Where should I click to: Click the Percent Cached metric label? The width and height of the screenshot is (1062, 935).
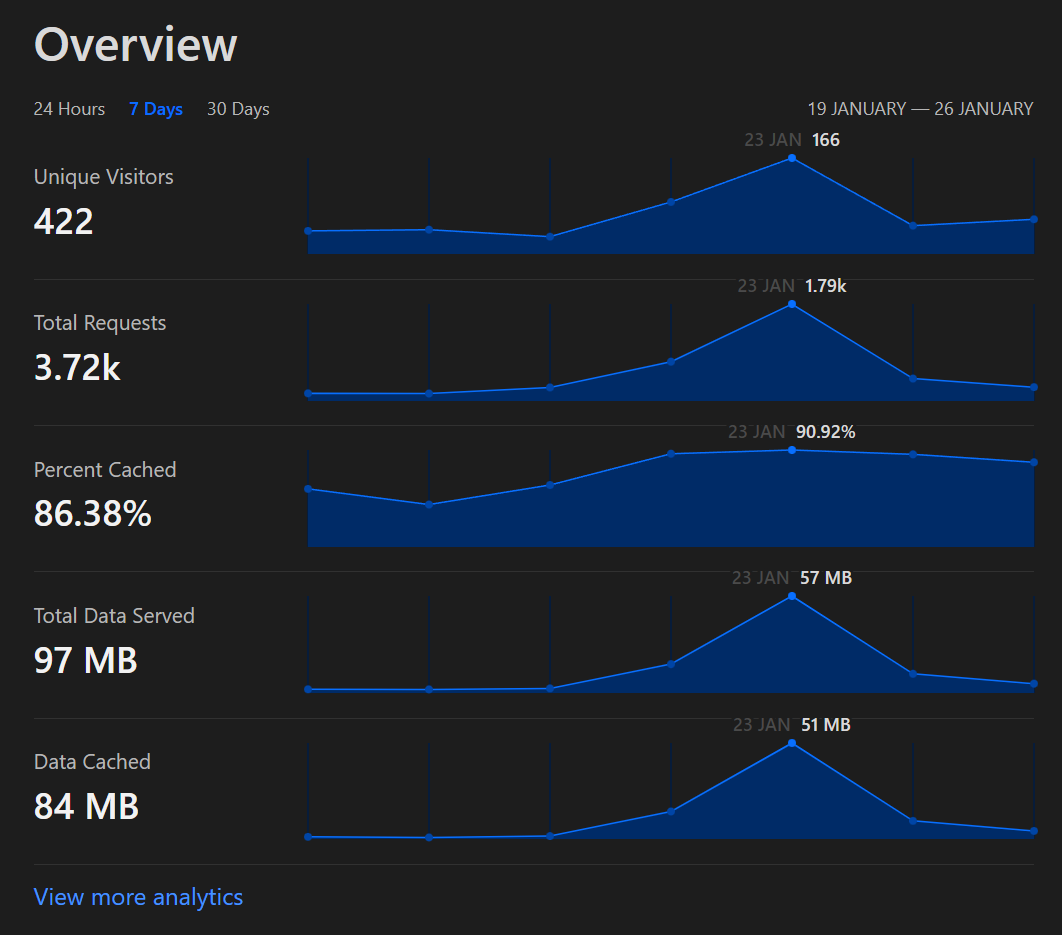tap(105, 470)
